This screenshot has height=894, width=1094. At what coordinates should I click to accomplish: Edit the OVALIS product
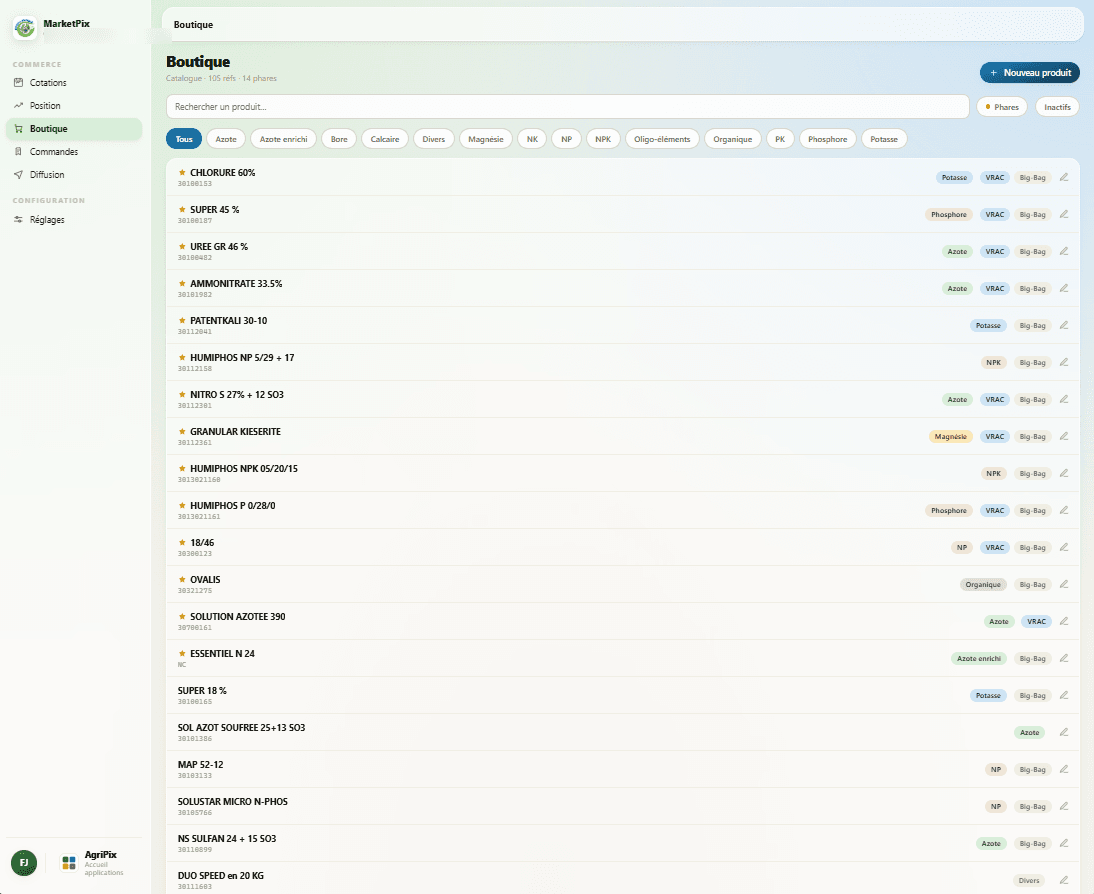click(x=1064, y=584)
